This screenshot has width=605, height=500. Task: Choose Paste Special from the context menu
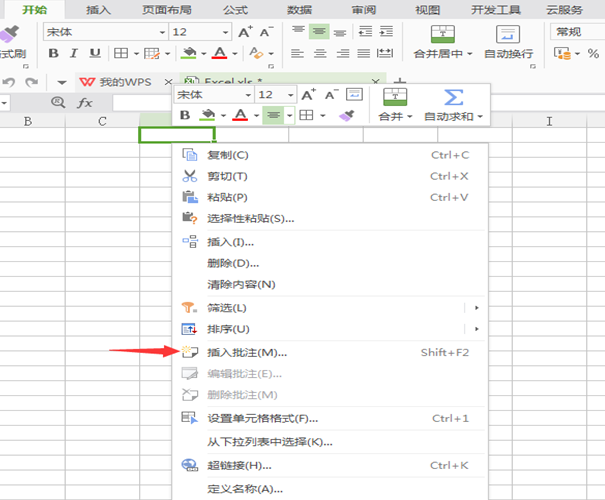[330, 219]
